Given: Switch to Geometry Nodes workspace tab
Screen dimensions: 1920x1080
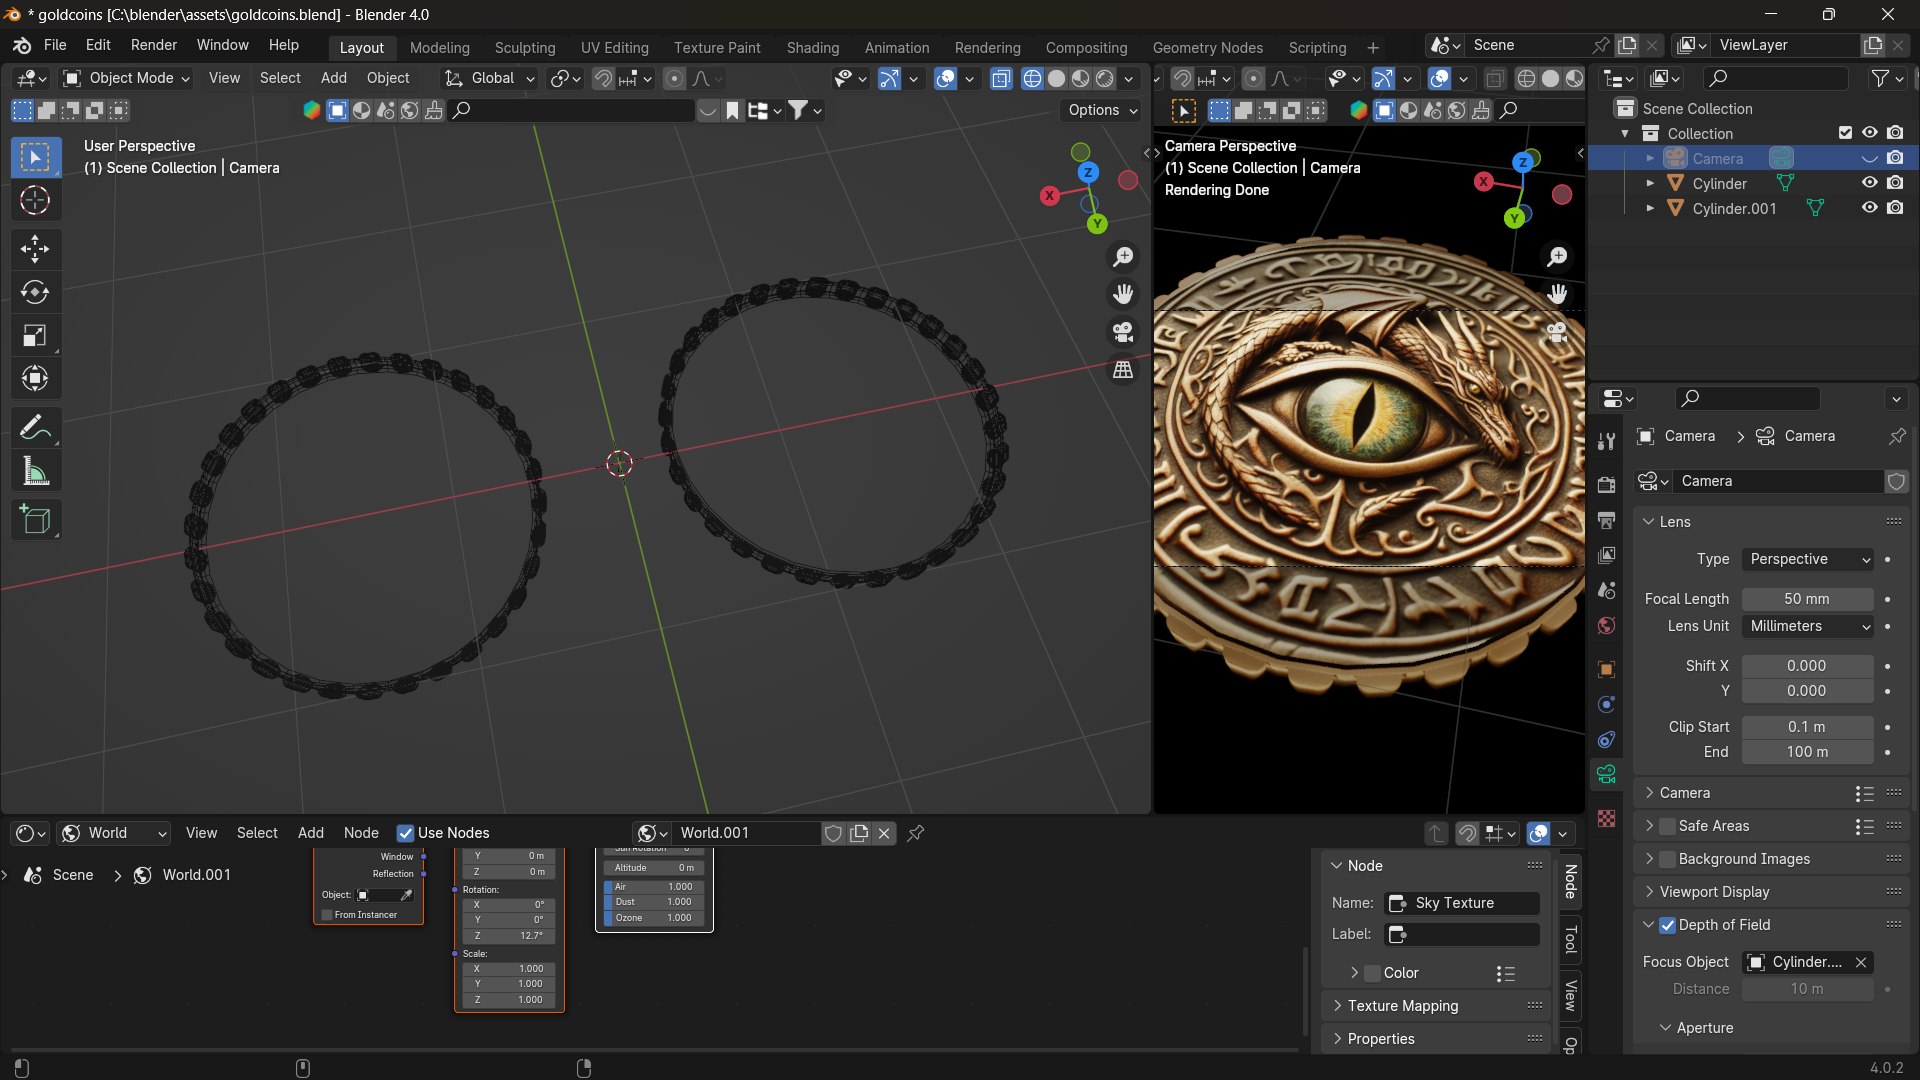Looking at the screenshot, I should tap(1207, 48).
